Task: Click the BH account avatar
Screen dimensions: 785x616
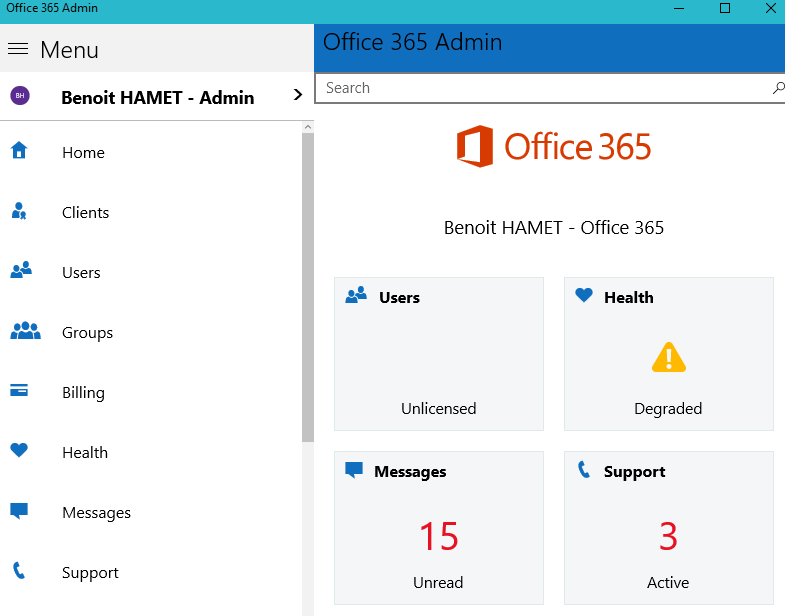Action: tap(19, 96)
